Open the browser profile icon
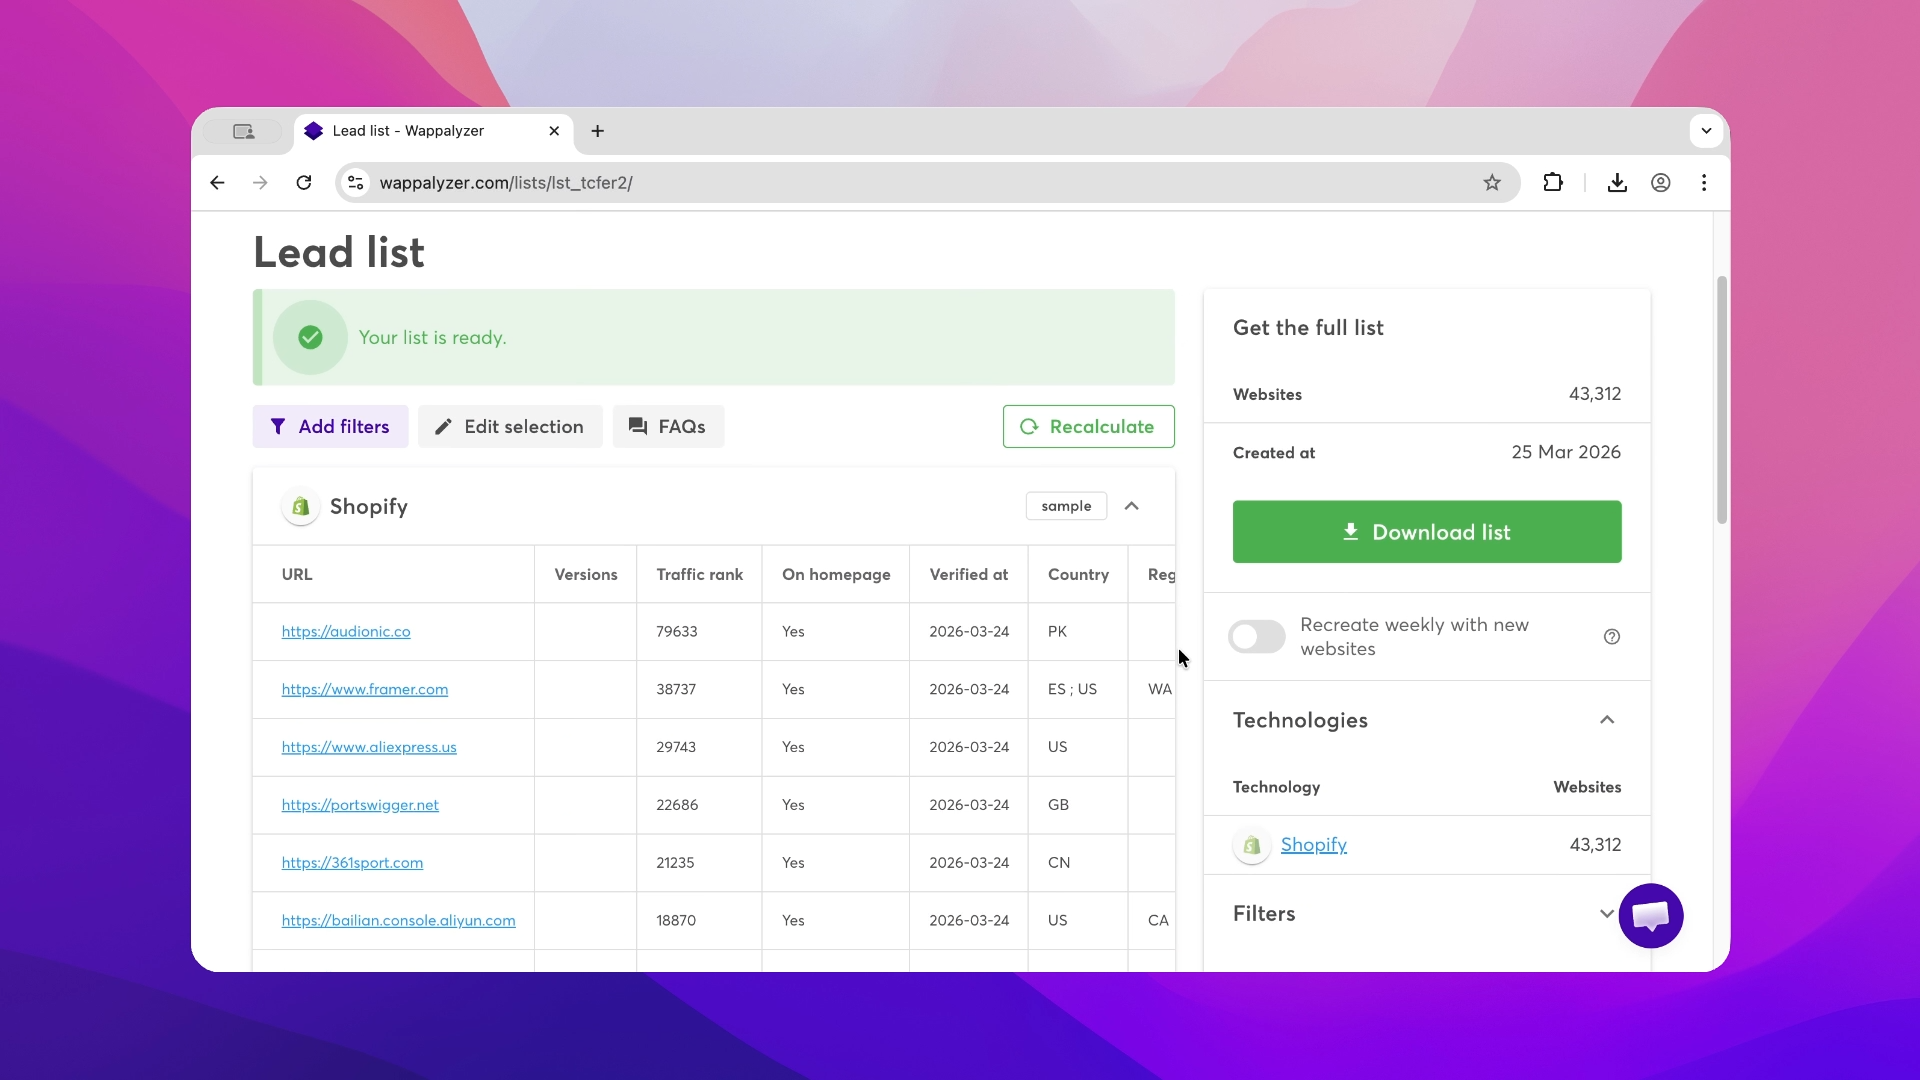Screen dimensions: 1920x1080 click(x=1661, y=183)
